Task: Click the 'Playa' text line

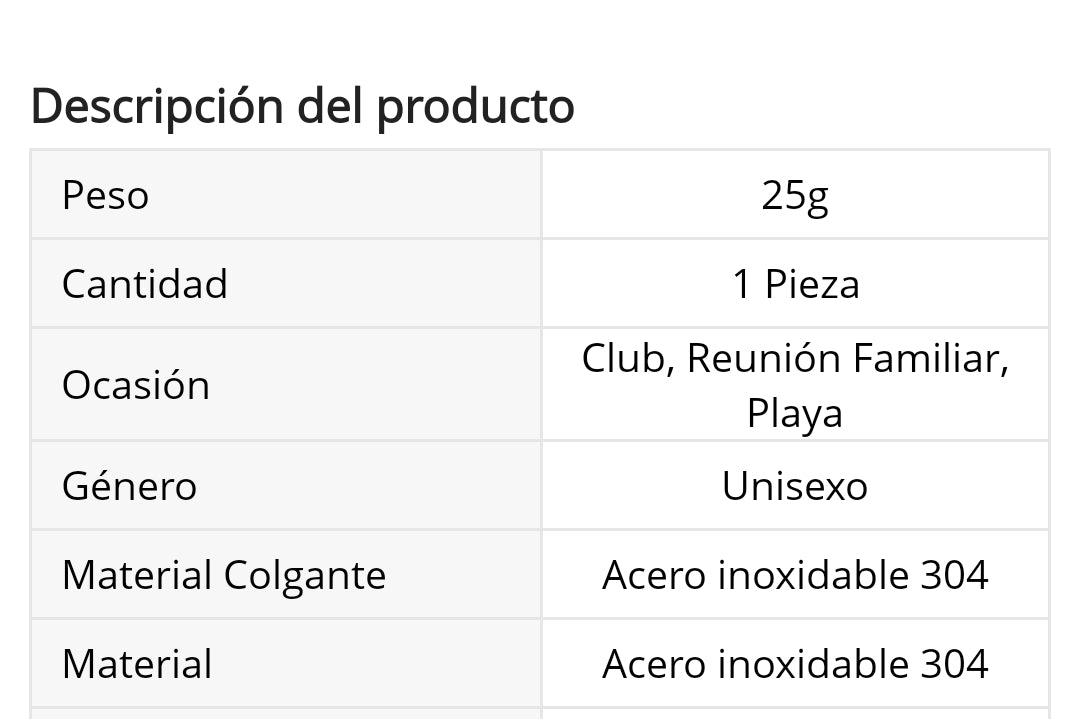Action: (795, 414)
